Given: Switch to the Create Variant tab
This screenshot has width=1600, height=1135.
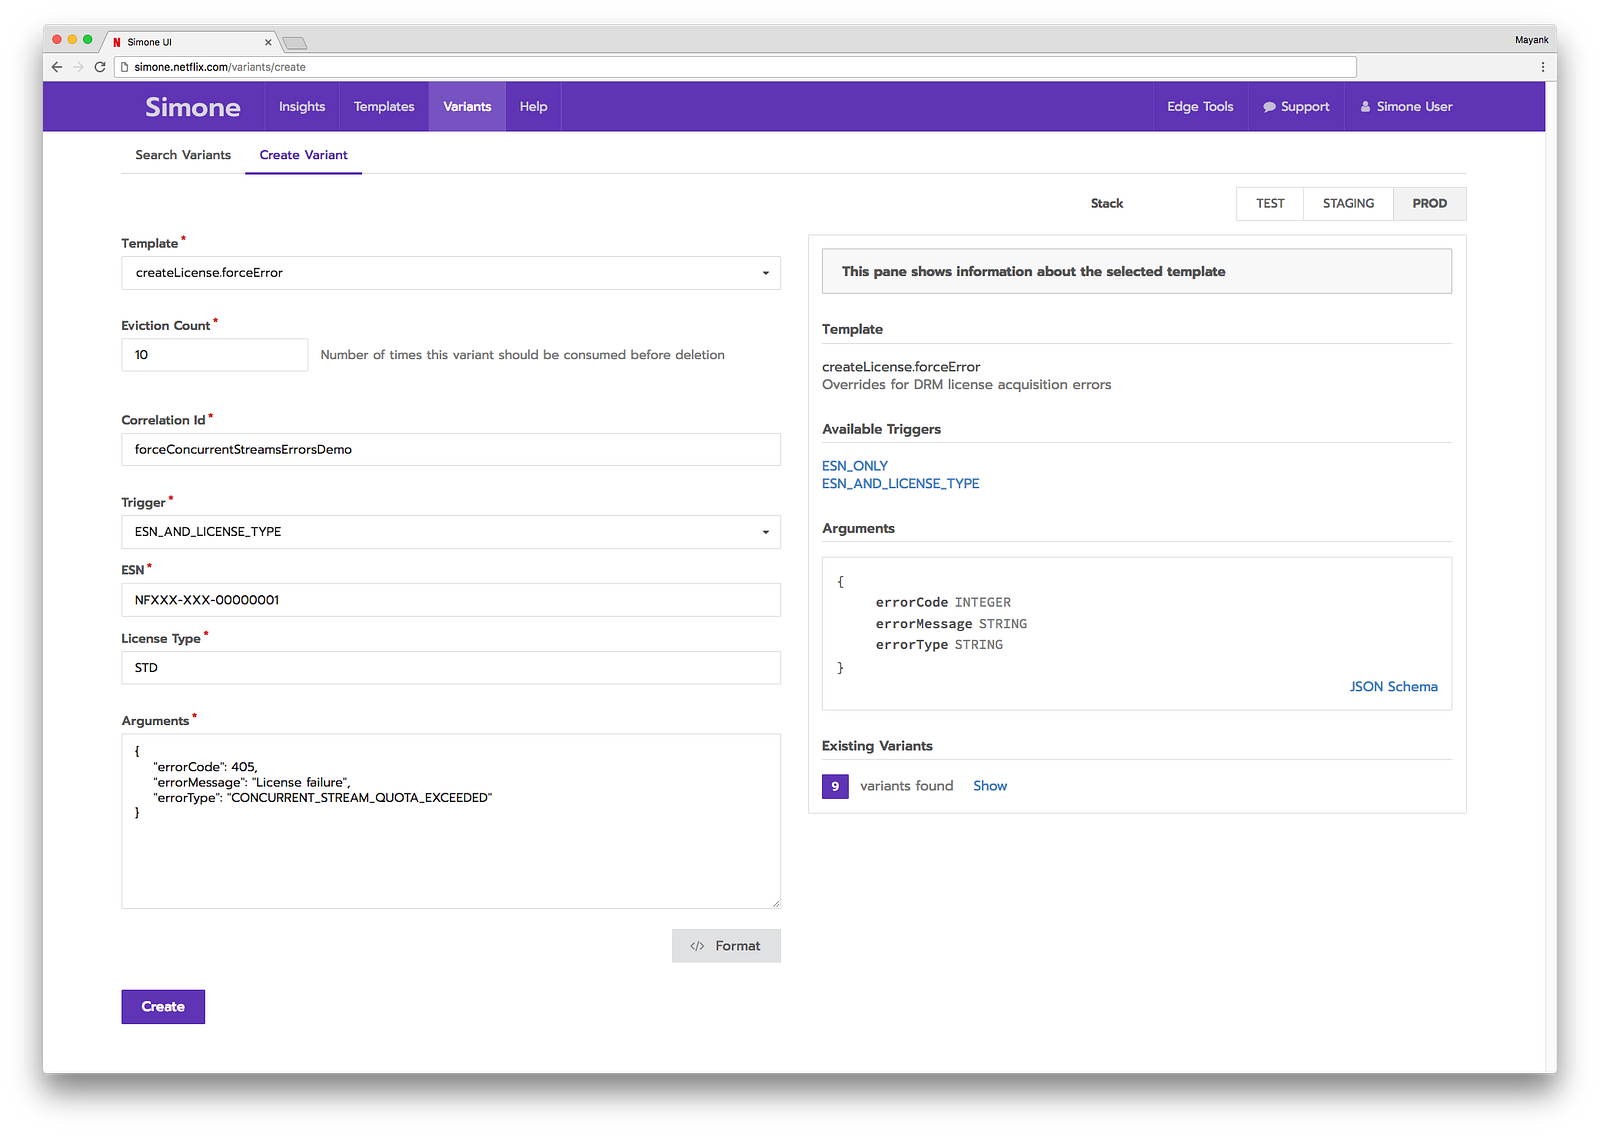Looking at the screenshot, I should click(304, 155).
